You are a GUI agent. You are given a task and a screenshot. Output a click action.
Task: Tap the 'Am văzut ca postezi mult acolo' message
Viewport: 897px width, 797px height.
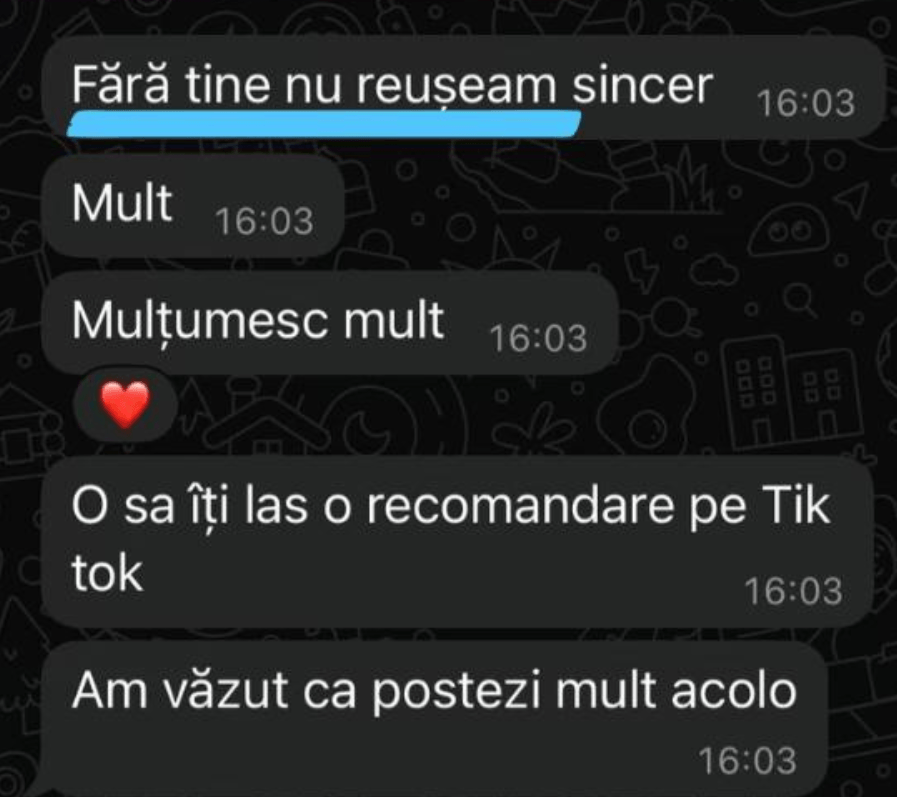click(435, 719)
